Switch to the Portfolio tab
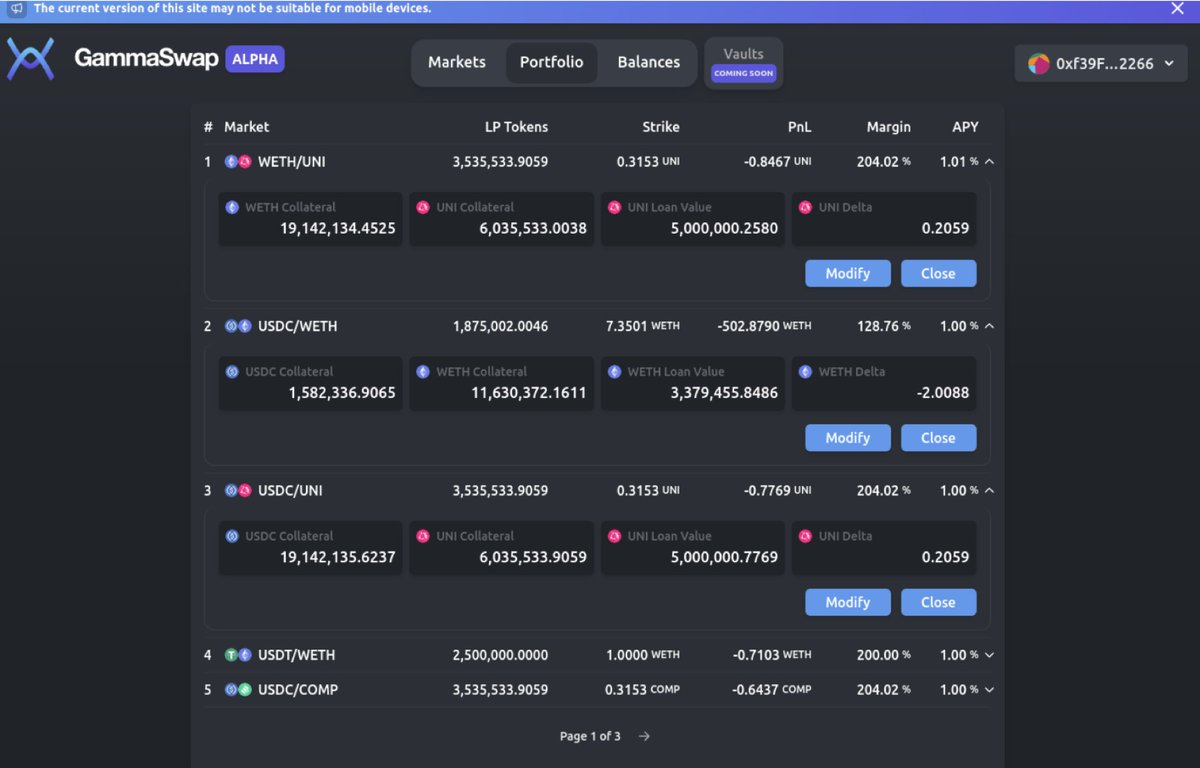 pos(551,62)
